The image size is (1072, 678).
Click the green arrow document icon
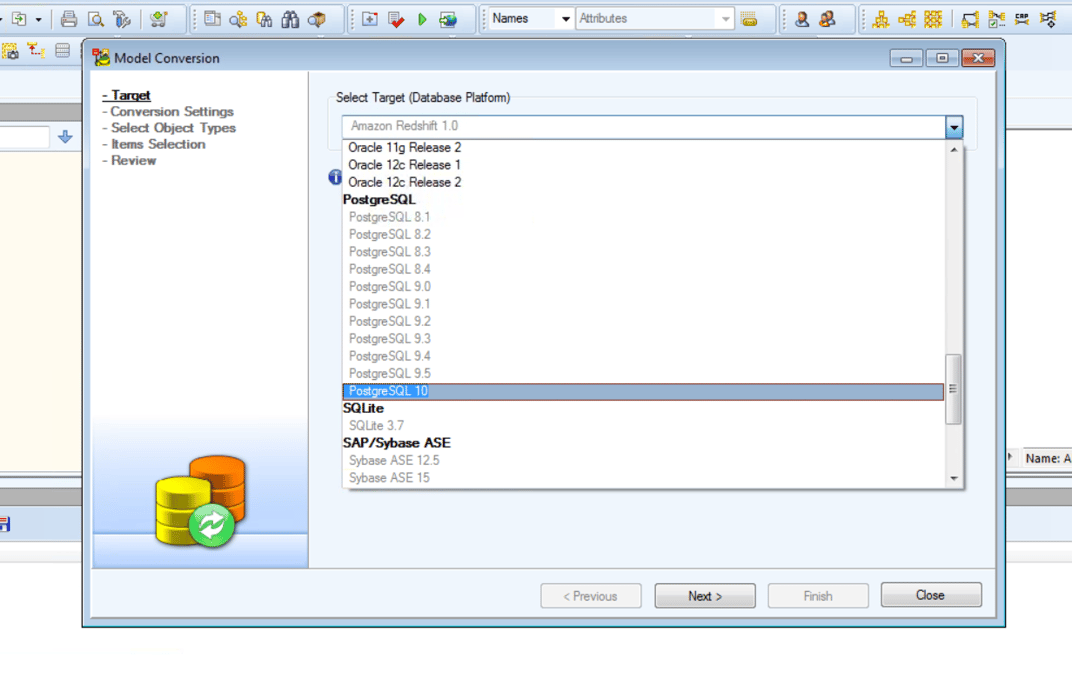click(x=19, y=19)
